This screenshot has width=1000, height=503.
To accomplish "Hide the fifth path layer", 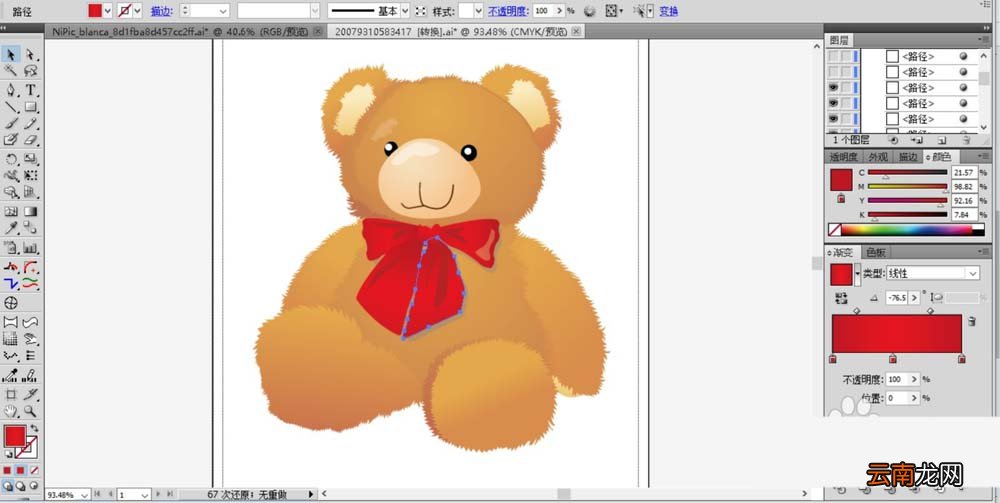I will coord(833,119).
